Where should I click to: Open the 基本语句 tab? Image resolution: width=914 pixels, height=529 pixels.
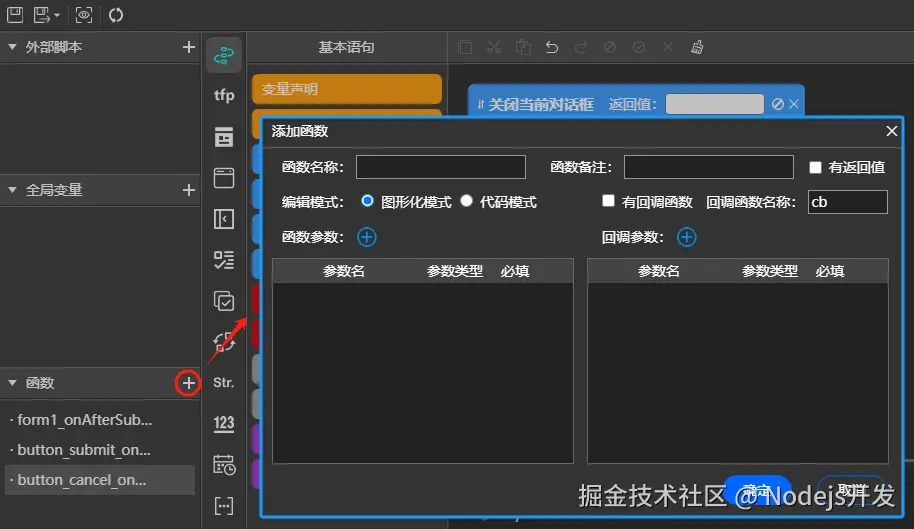[346, 47]
